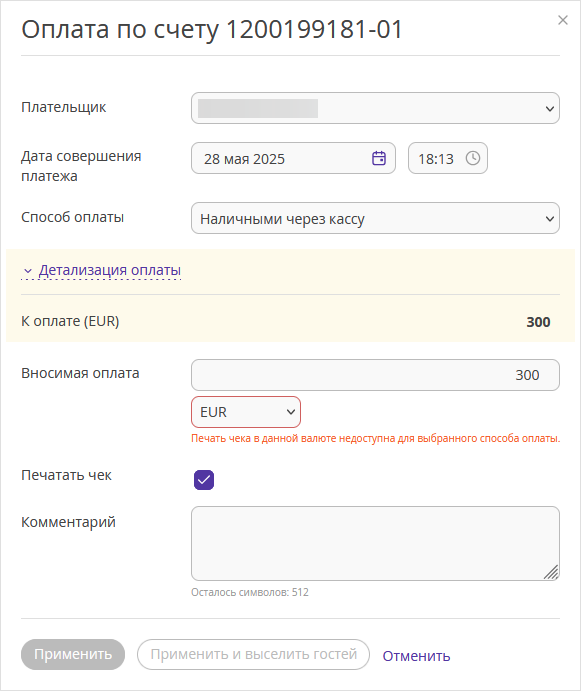The width and height of the screenshot is (581, 691).
Task: Select the 28 мая 2025 date field
Action: coord(293,158)
